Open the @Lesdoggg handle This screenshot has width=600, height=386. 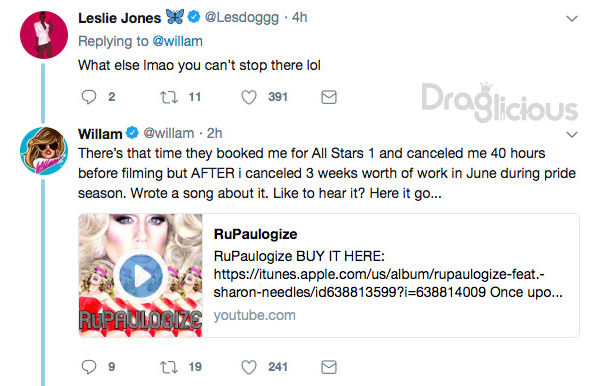coord(241,18)
